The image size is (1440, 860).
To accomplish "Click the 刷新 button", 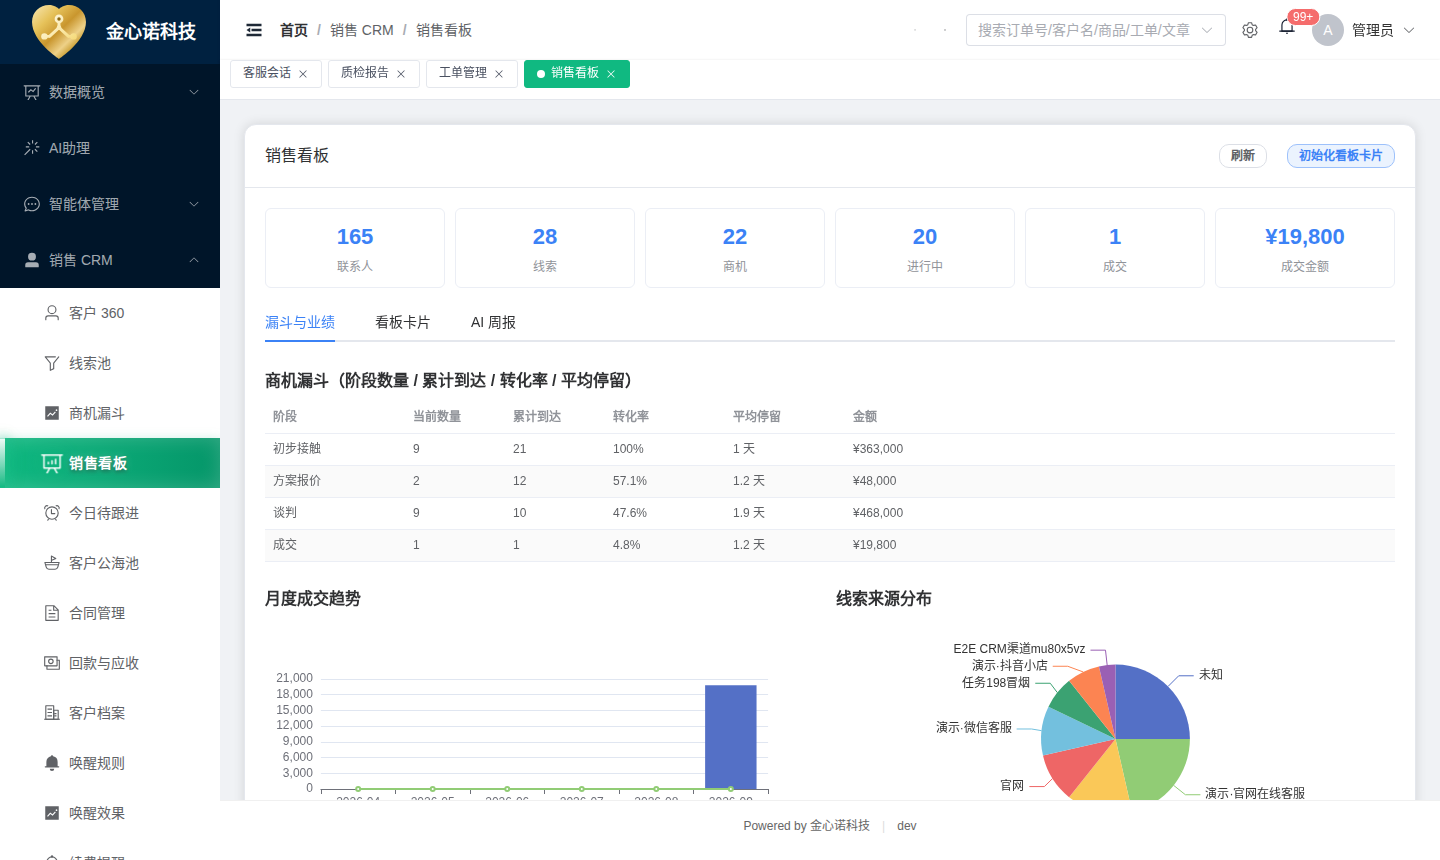I will [x=1243, y=156].
